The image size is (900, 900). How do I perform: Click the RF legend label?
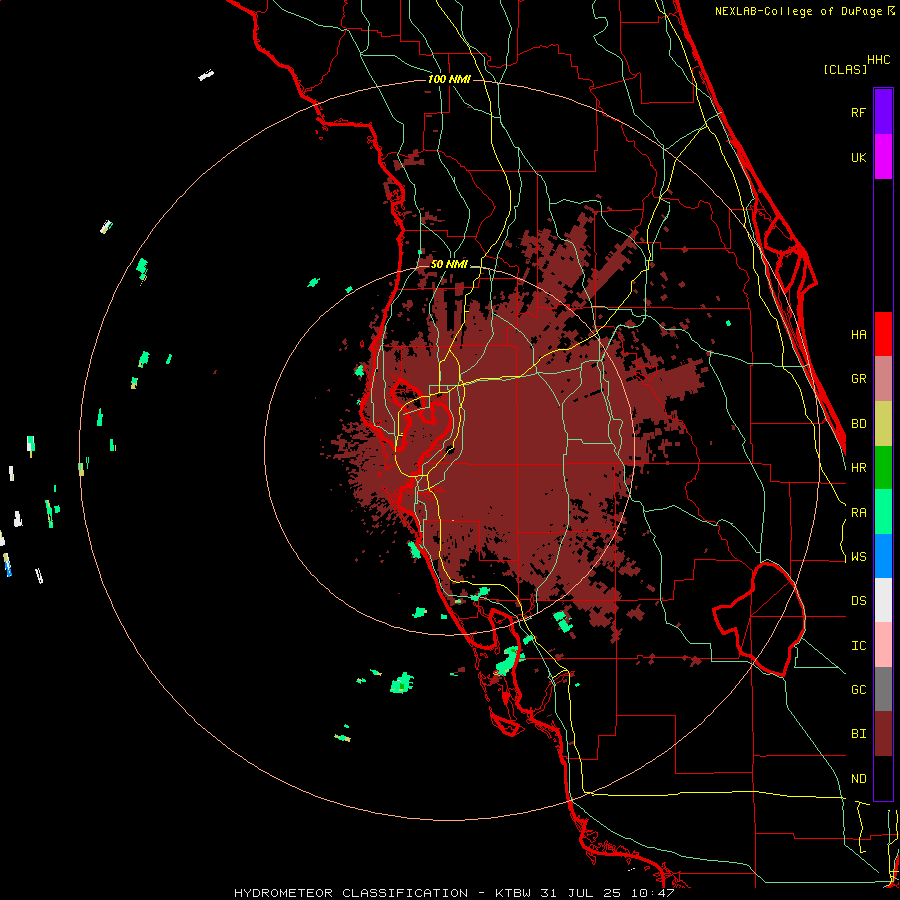(858, 112)
